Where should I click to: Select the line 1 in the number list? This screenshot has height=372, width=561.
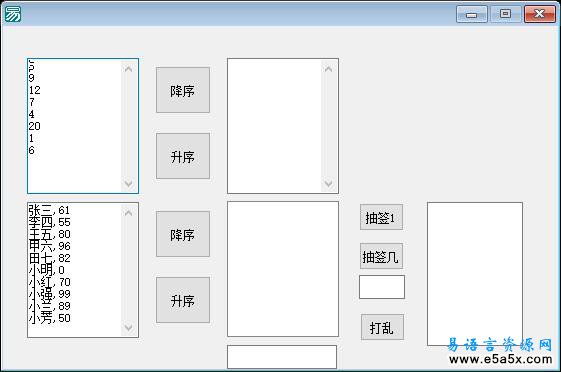[31, 138]
